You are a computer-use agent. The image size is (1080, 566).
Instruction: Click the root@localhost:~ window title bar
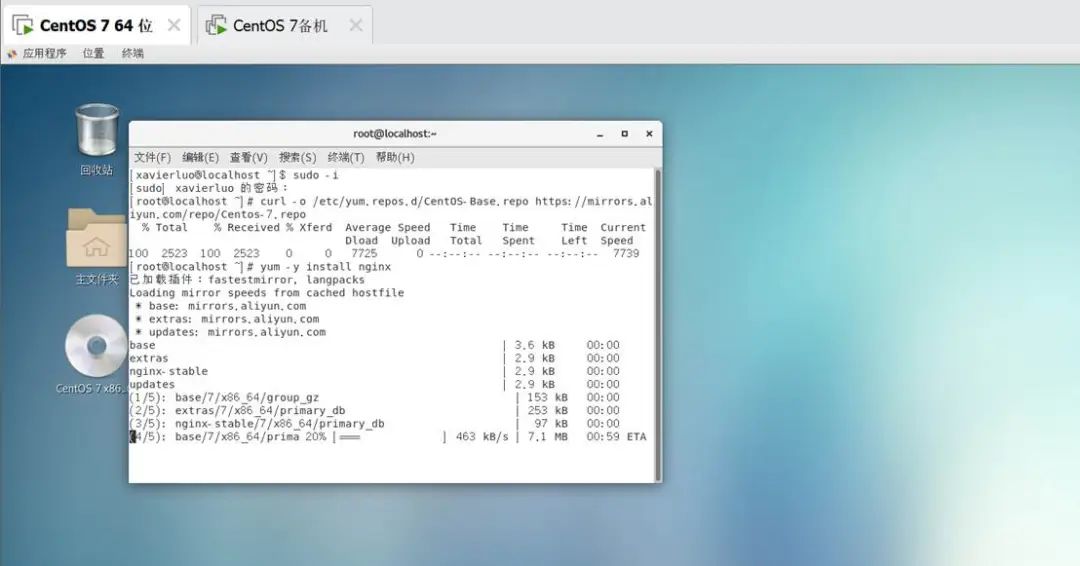[x=395, y=134]
